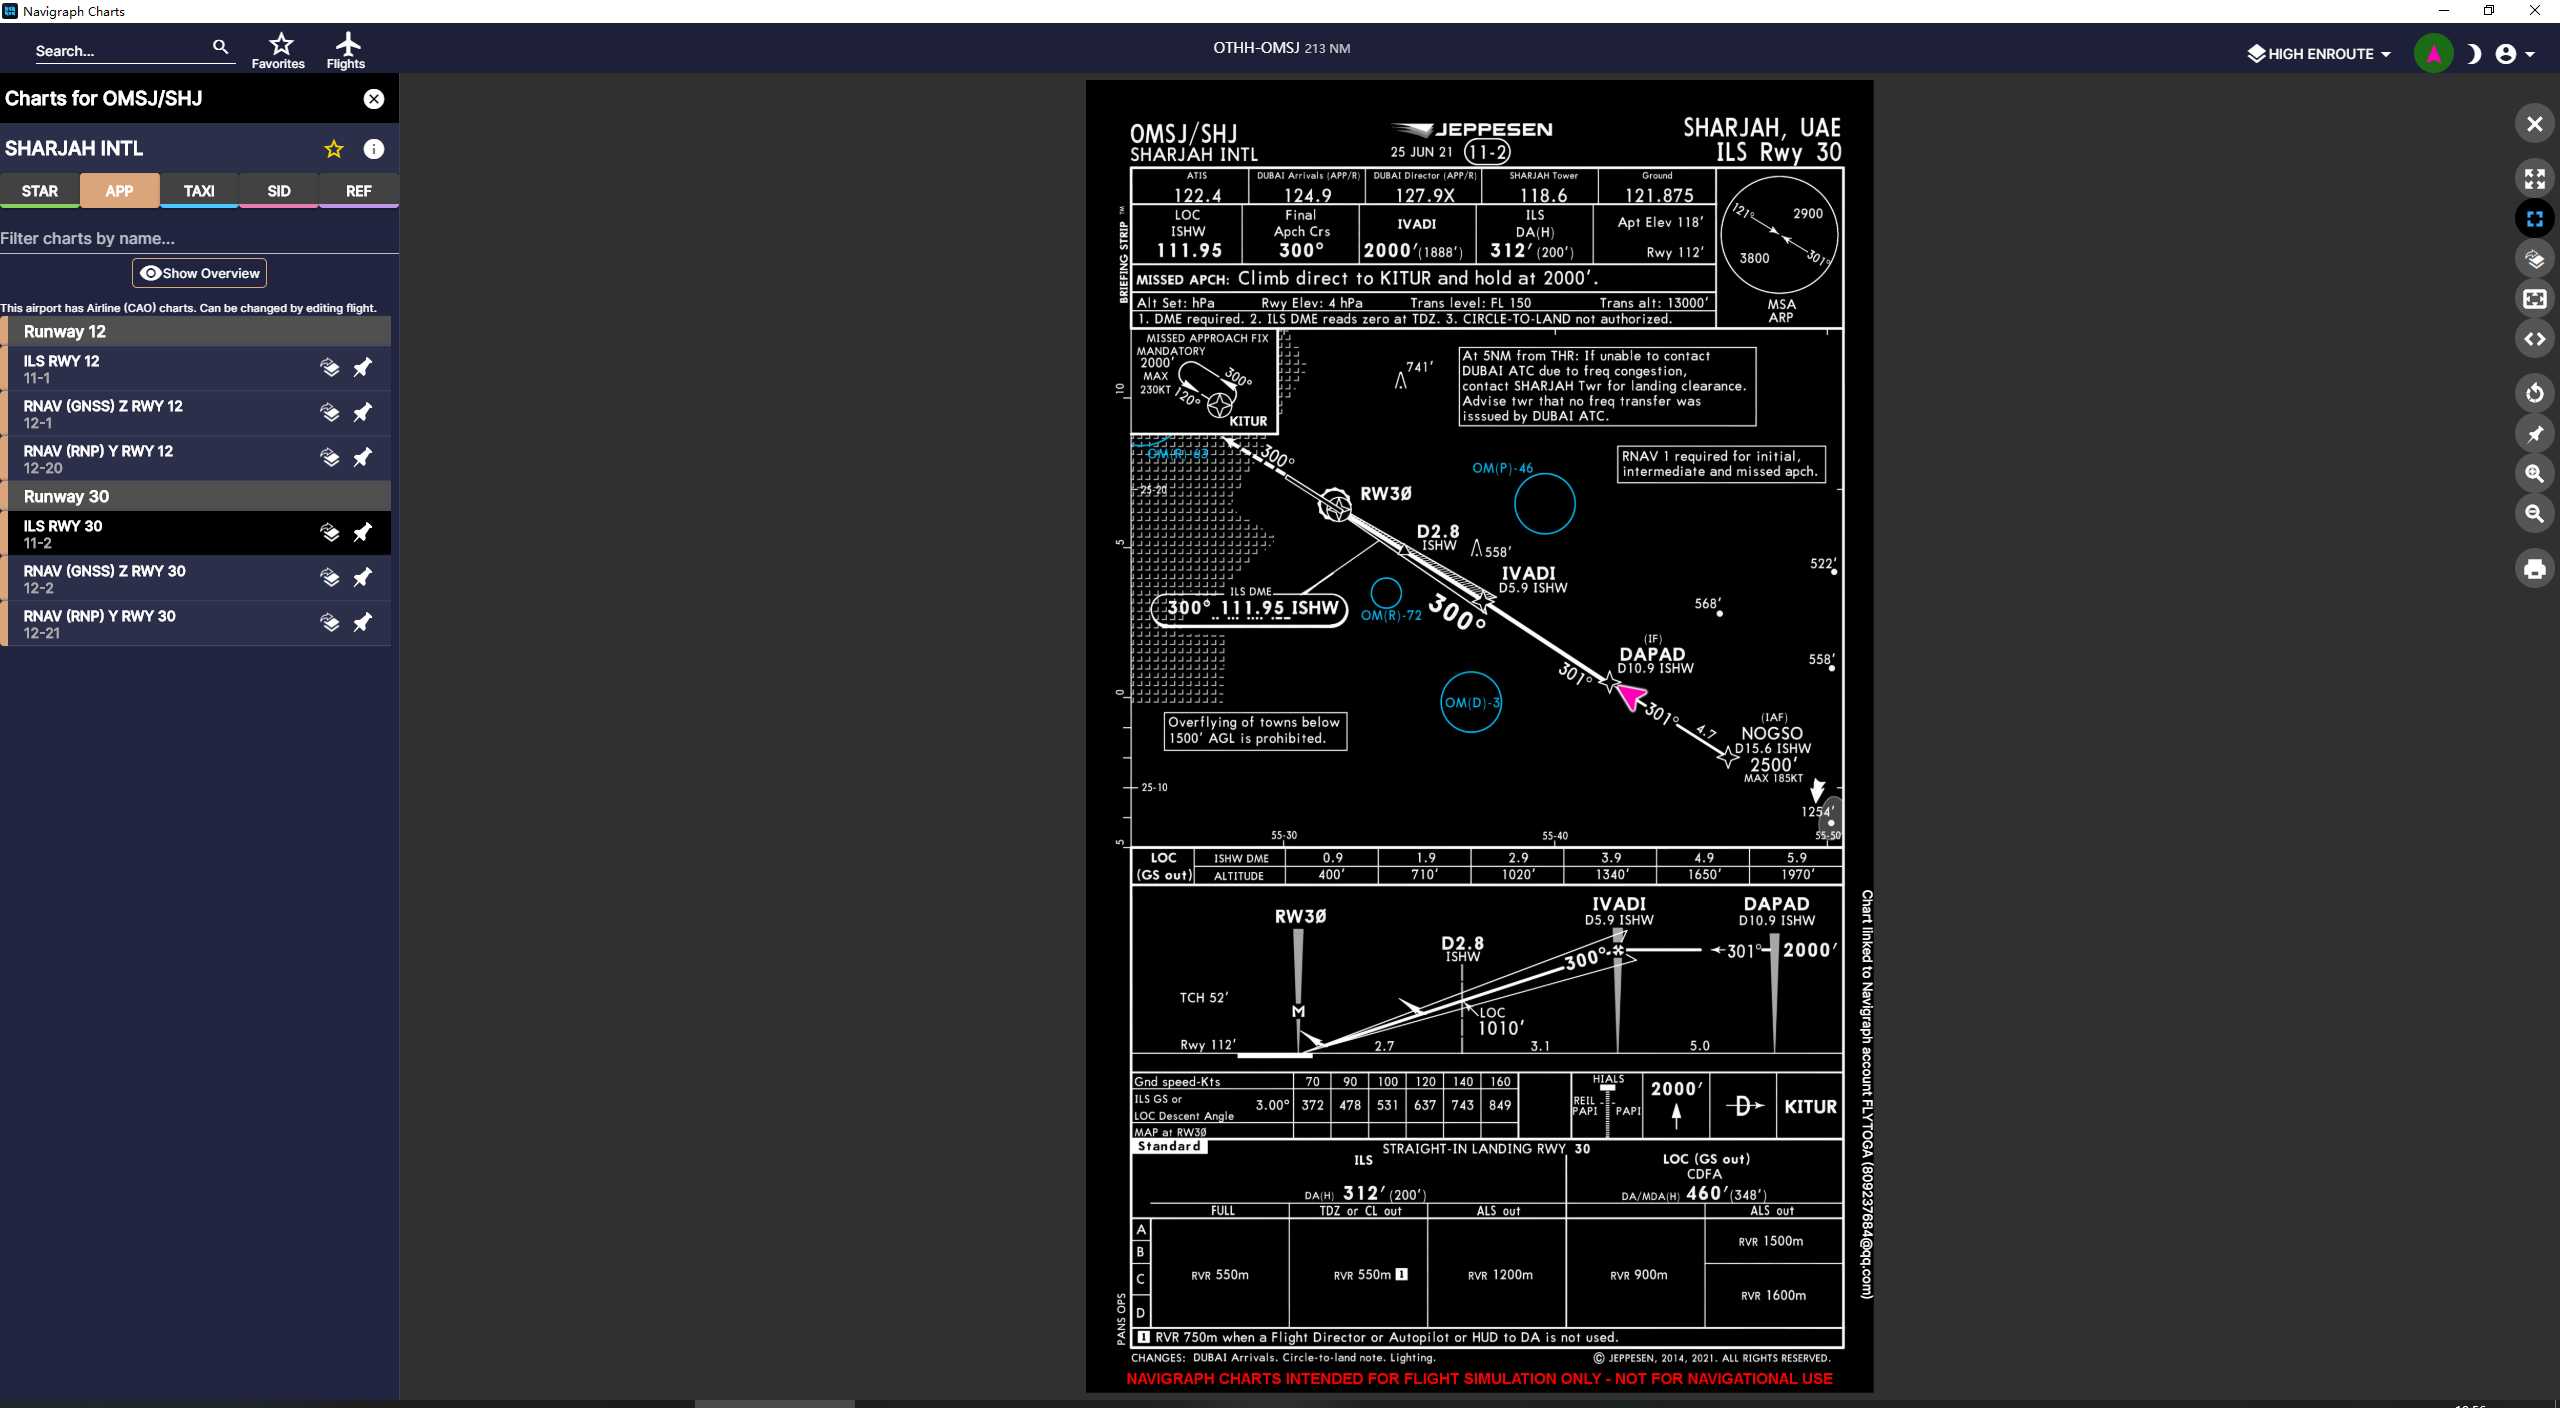Screen dimensions: 2560x1408
Task: Close the chart viewer with X button
Action: click(2534, 124)
